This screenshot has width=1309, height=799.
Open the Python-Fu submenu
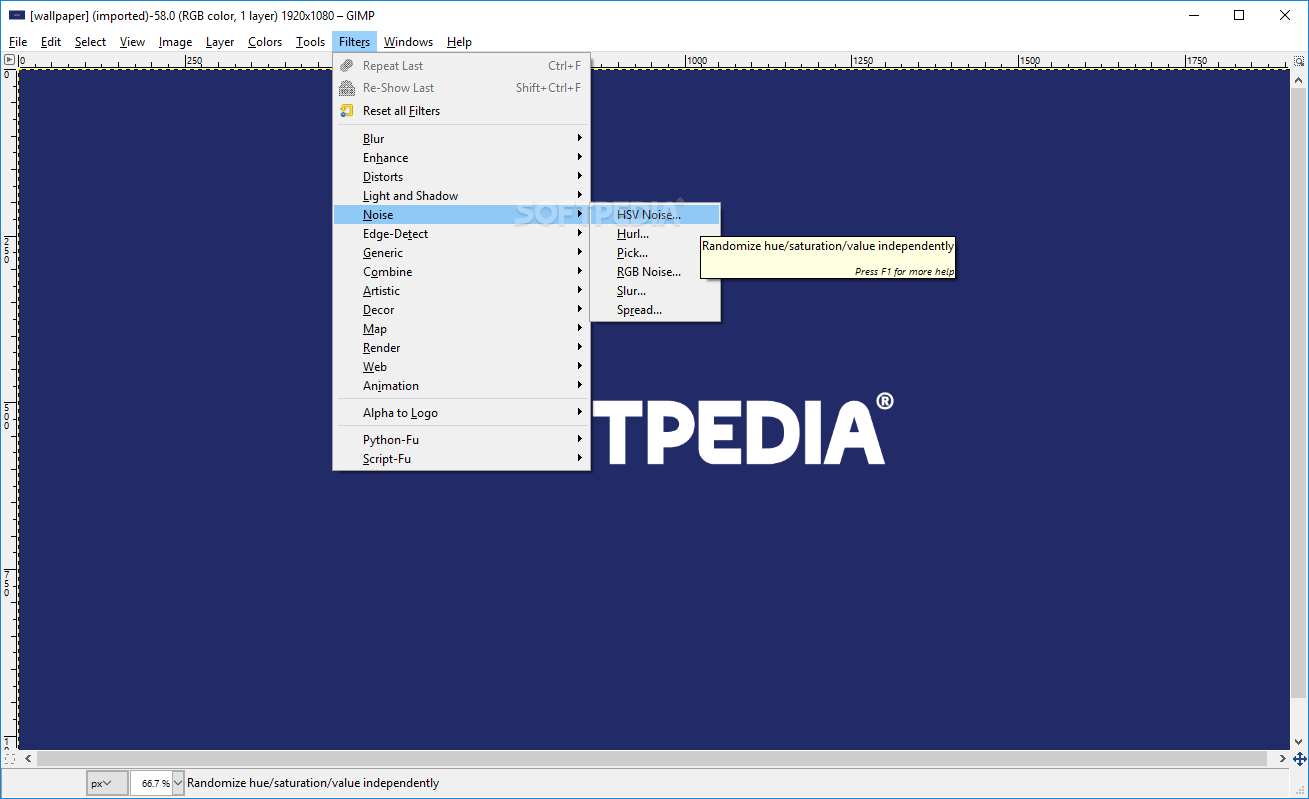(x=462, y=440)
